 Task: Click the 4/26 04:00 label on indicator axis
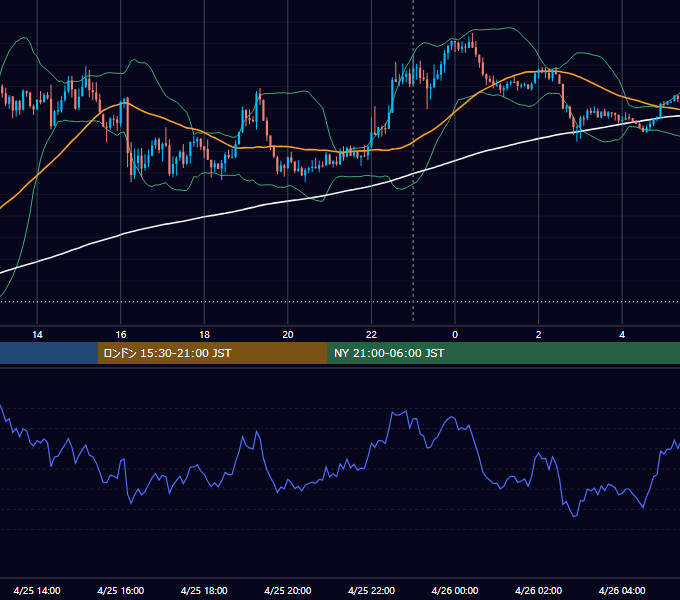622,590
